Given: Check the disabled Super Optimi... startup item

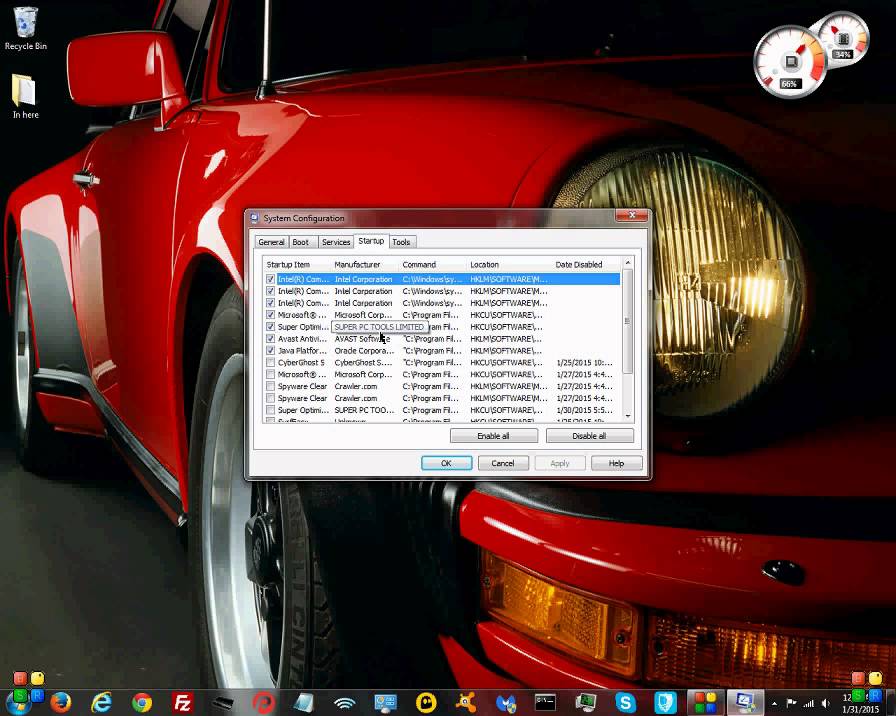Looking at the screenshot, I should [x=270, y=410].
